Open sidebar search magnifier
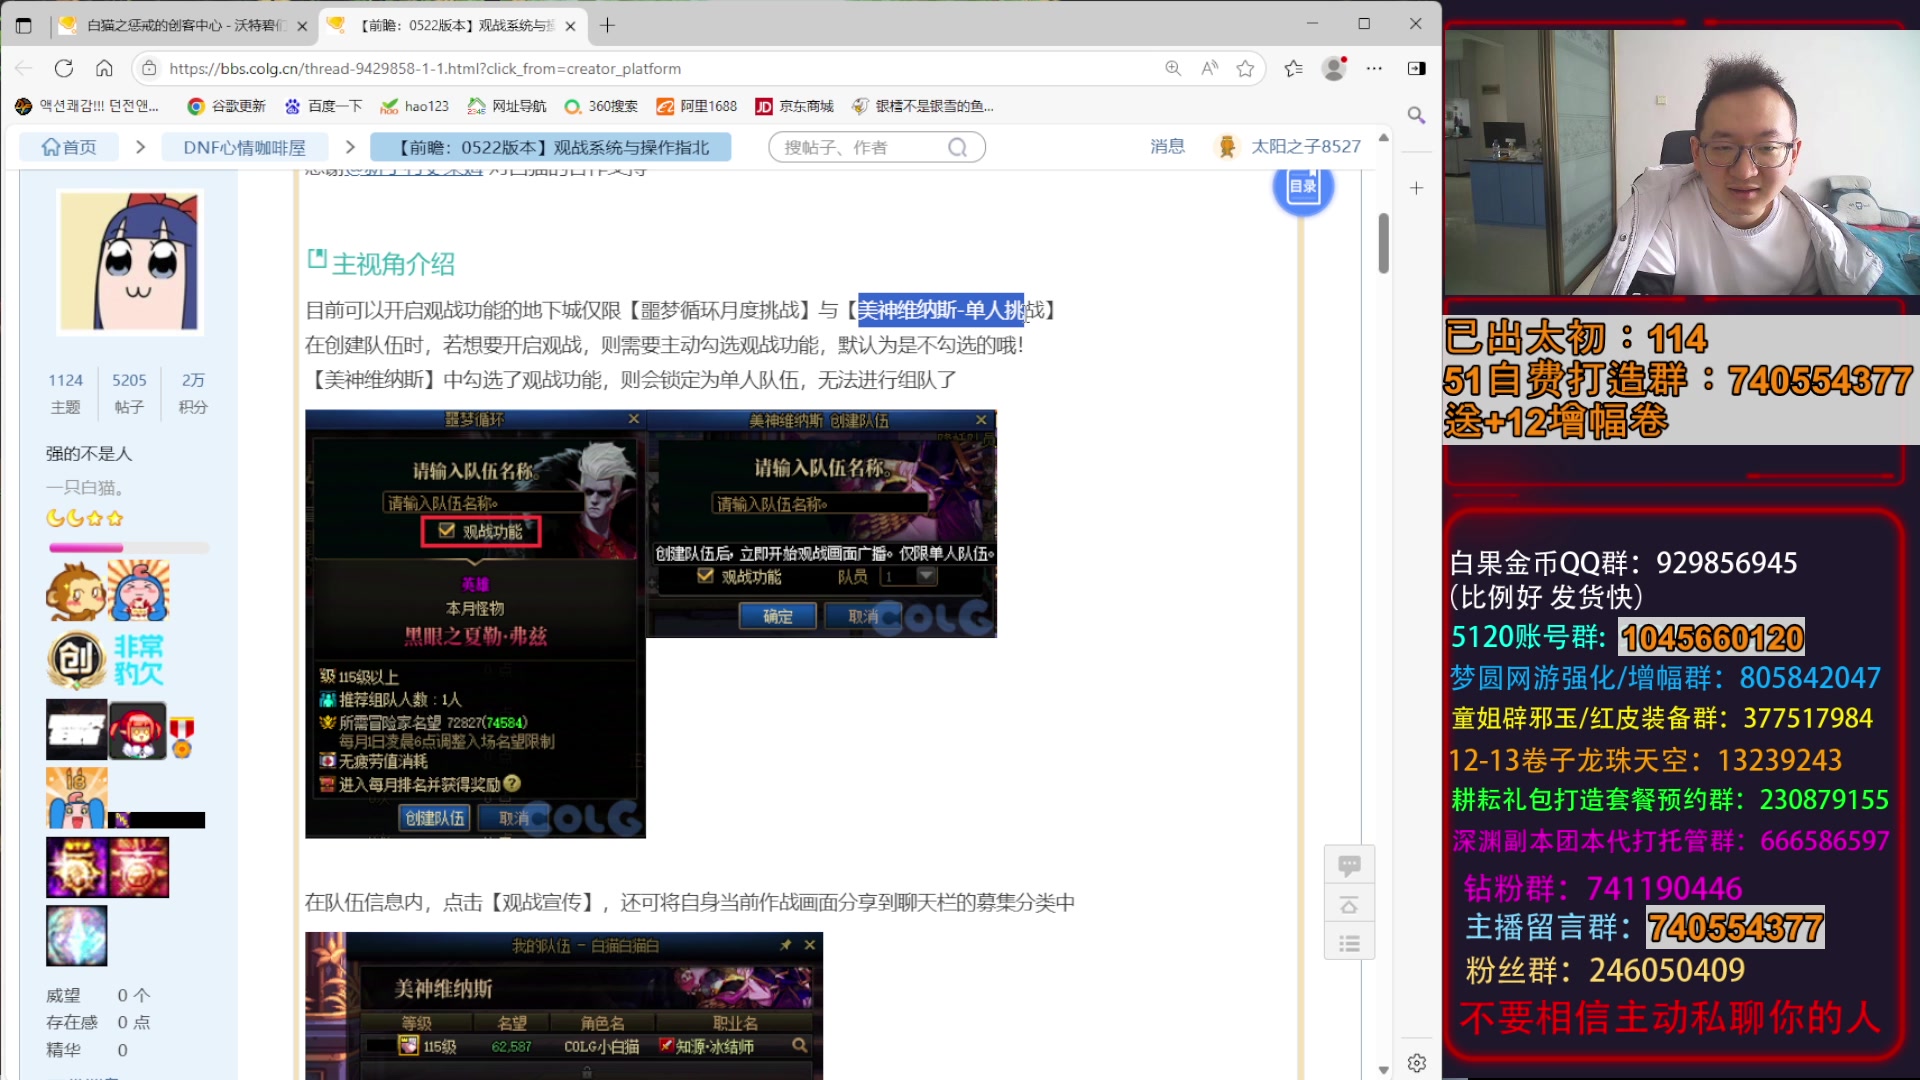The image size is (1920, 1080). coord(1416,115)
